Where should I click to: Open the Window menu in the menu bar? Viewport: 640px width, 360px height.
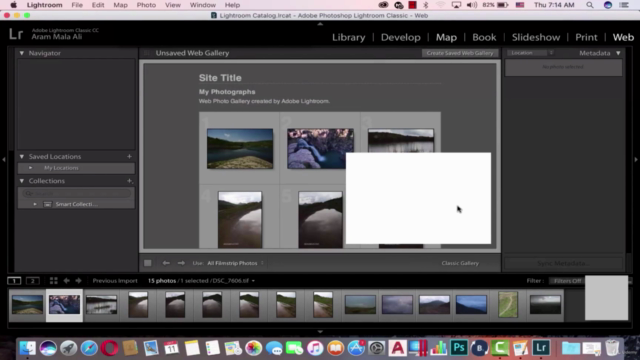coord(202,5)
